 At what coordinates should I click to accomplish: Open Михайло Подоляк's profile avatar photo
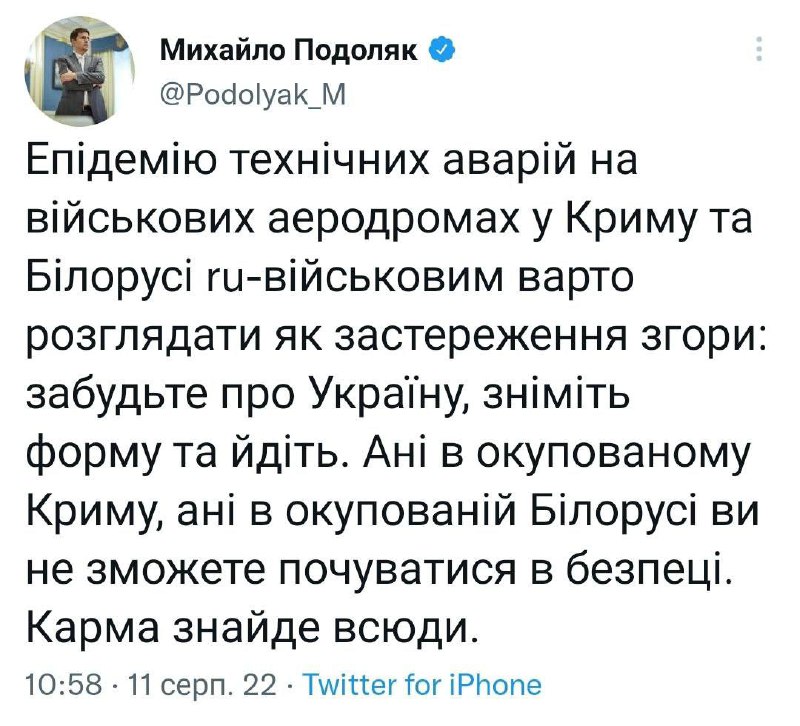(x=78, y=68)
